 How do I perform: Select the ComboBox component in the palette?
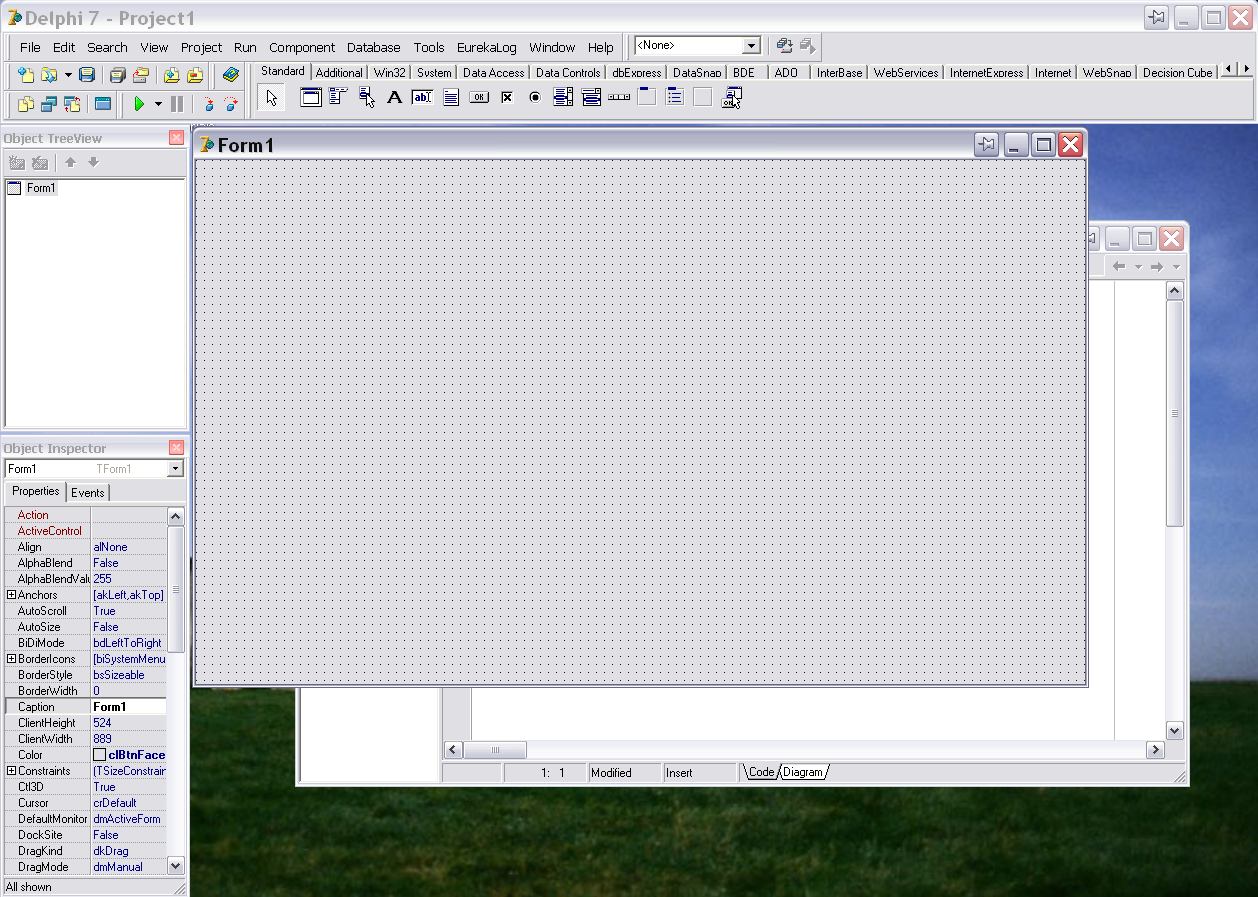point(591,97)
